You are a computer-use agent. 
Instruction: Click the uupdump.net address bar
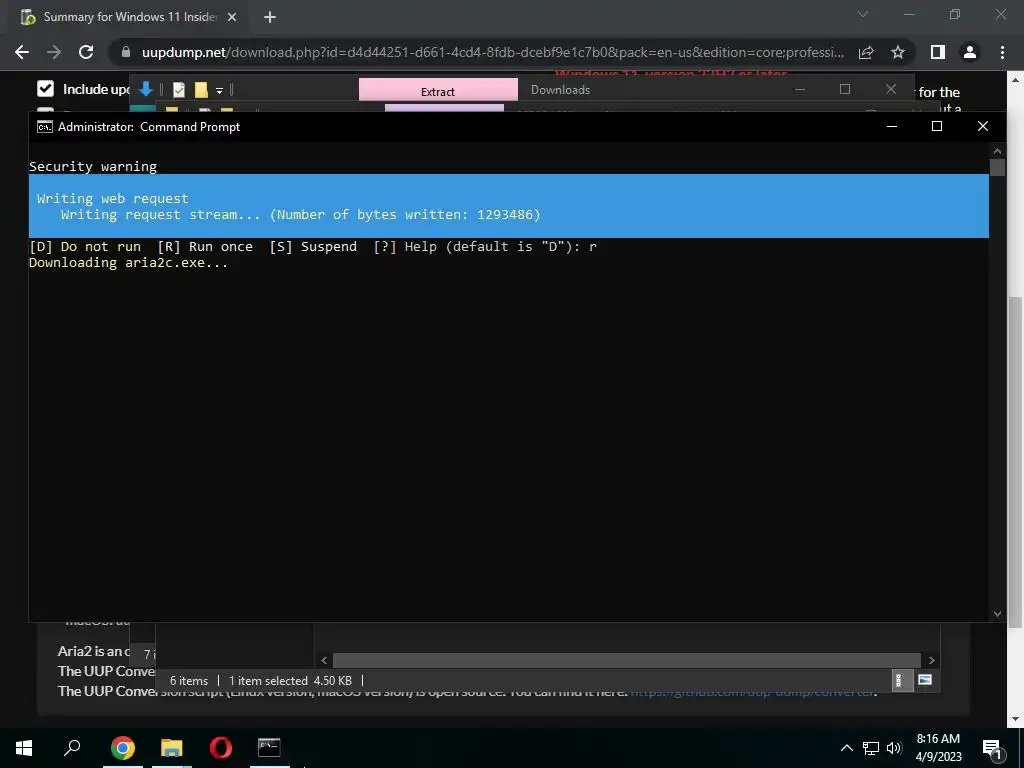pos(492,52)
